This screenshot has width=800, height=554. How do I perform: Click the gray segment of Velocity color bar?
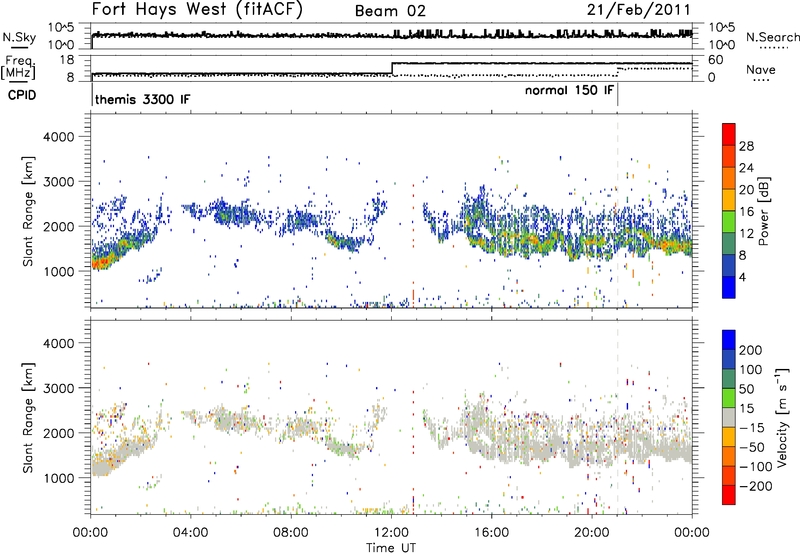pyautogui.click(x=729, y=417)
